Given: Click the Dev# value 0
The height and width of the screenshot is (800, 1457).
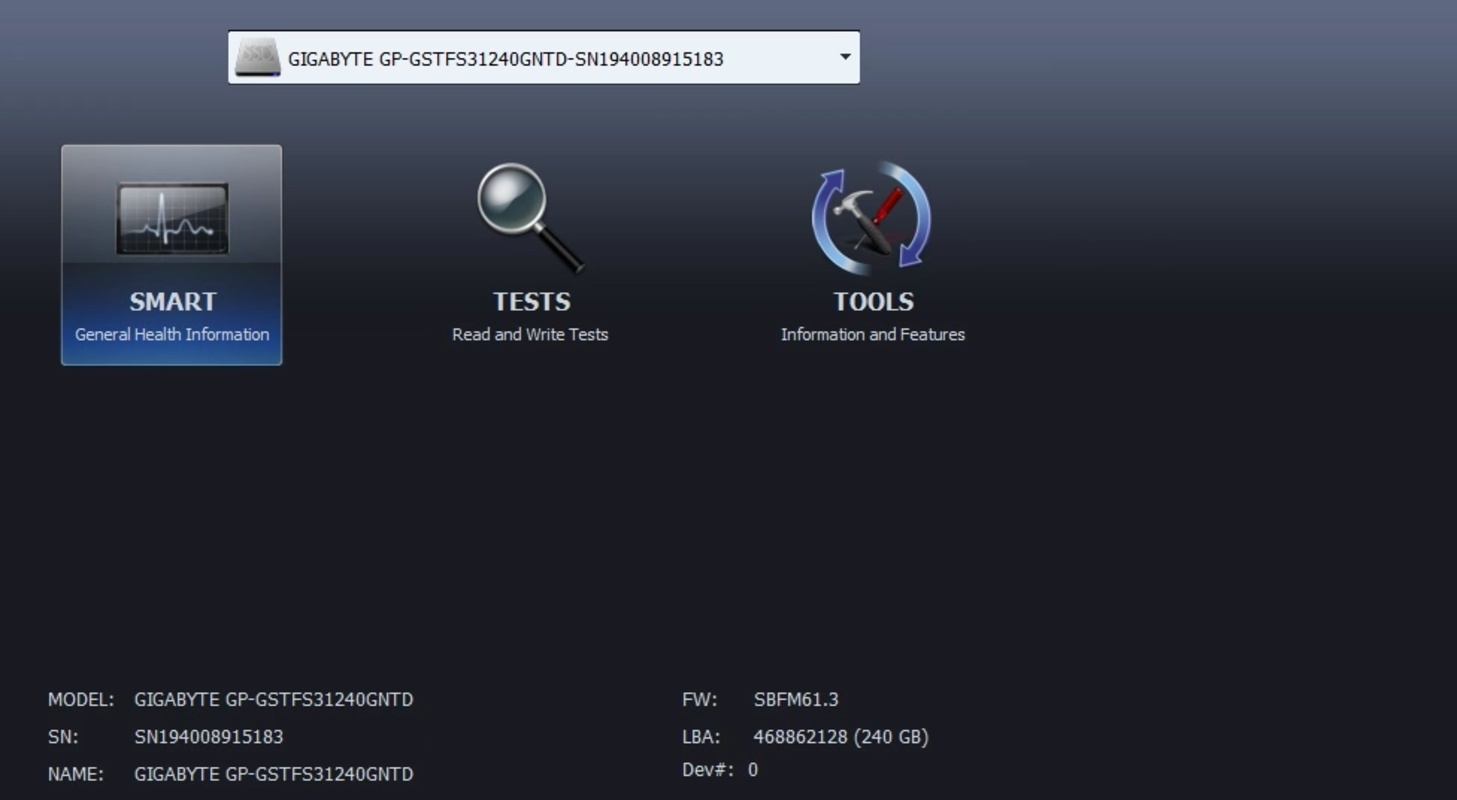Looking at the screenshot, I should click(753, 770).
